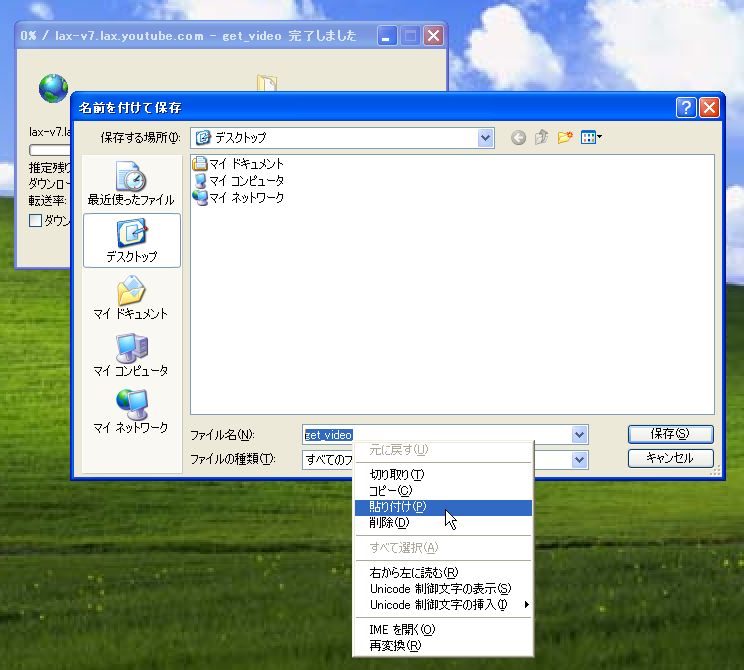Go up one folder level icon
The image size is (744, 670).
(x=541, y=138)
